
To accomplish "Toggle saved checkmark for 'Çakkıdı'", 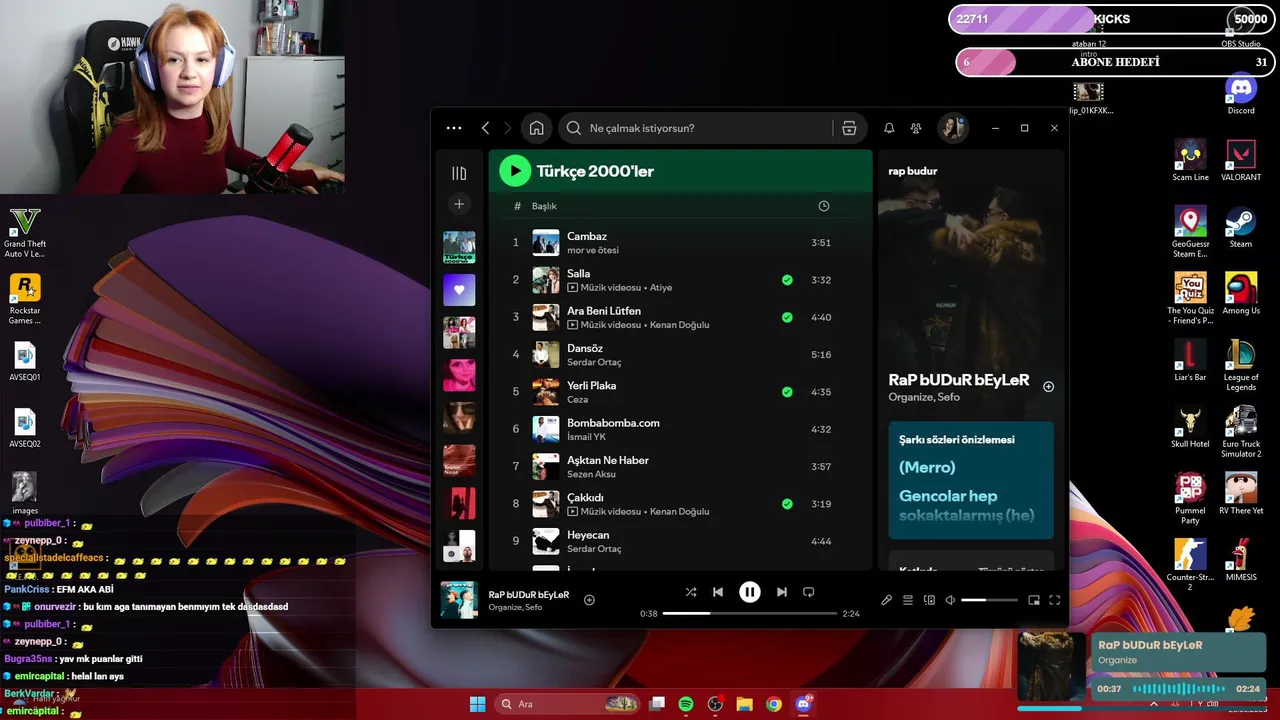I will click(787, 504).
